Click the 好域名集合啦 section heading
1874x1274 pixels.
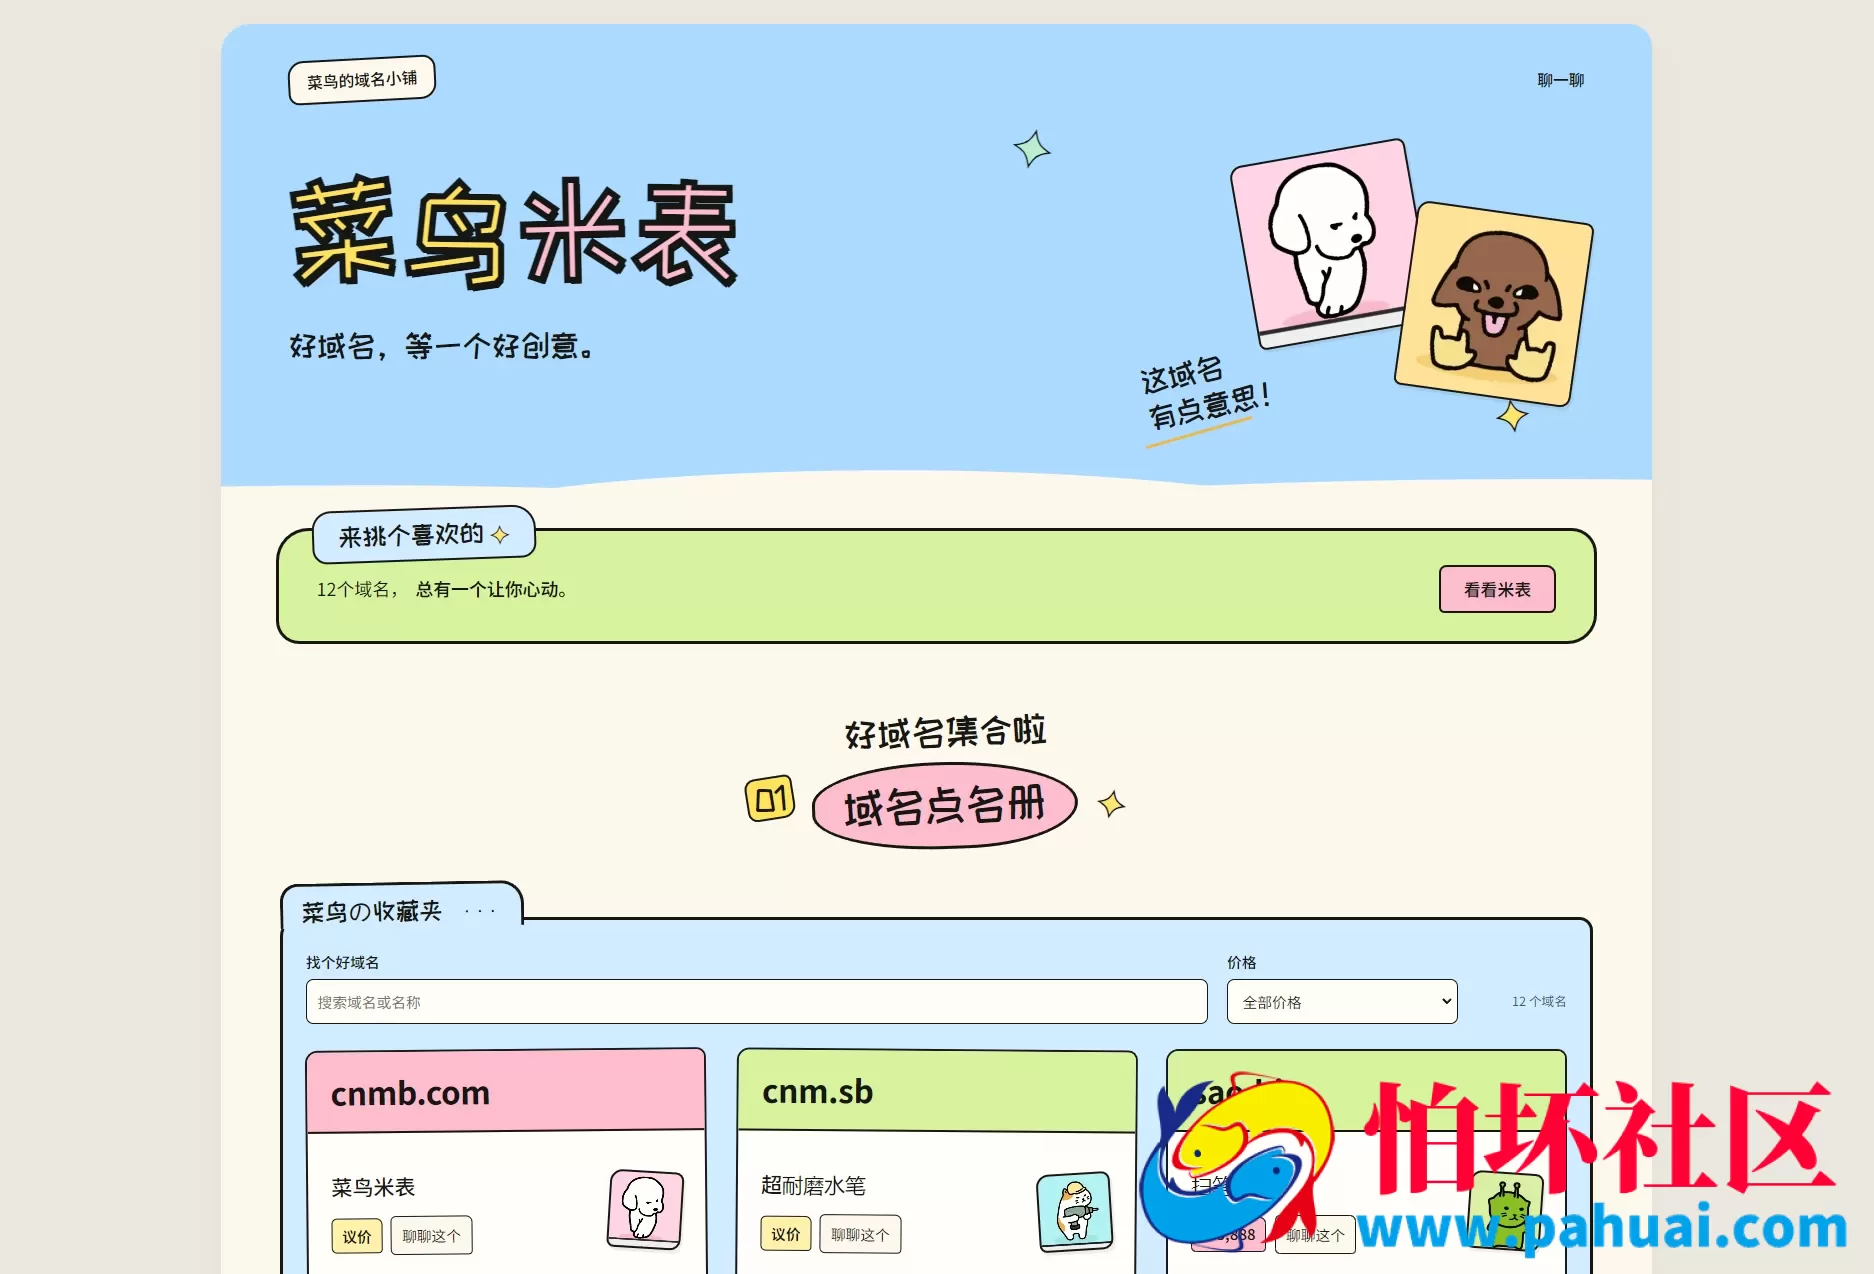pos(945,731)
